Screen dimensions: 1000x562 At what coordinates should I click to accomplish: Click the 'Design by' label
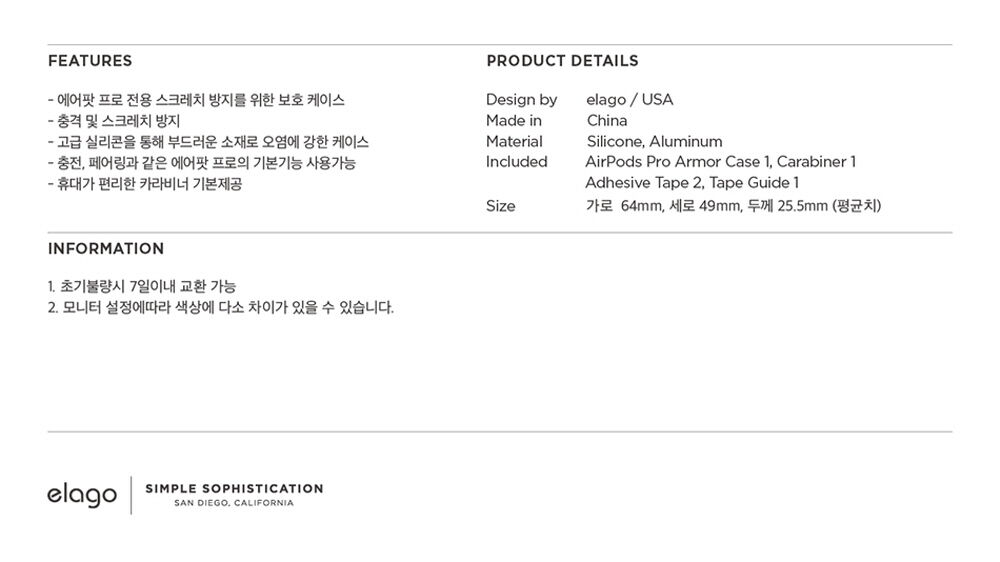(x=521, y=100)
